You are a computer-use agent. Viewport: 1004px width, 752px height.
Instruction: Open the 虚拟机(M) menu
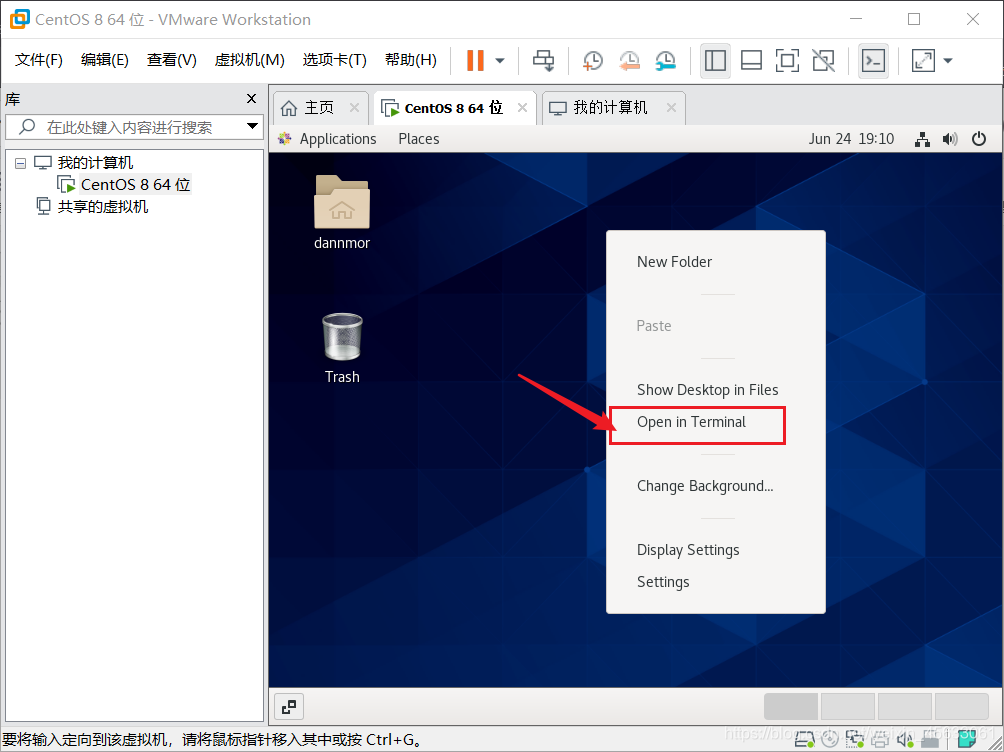click(249, 60)
